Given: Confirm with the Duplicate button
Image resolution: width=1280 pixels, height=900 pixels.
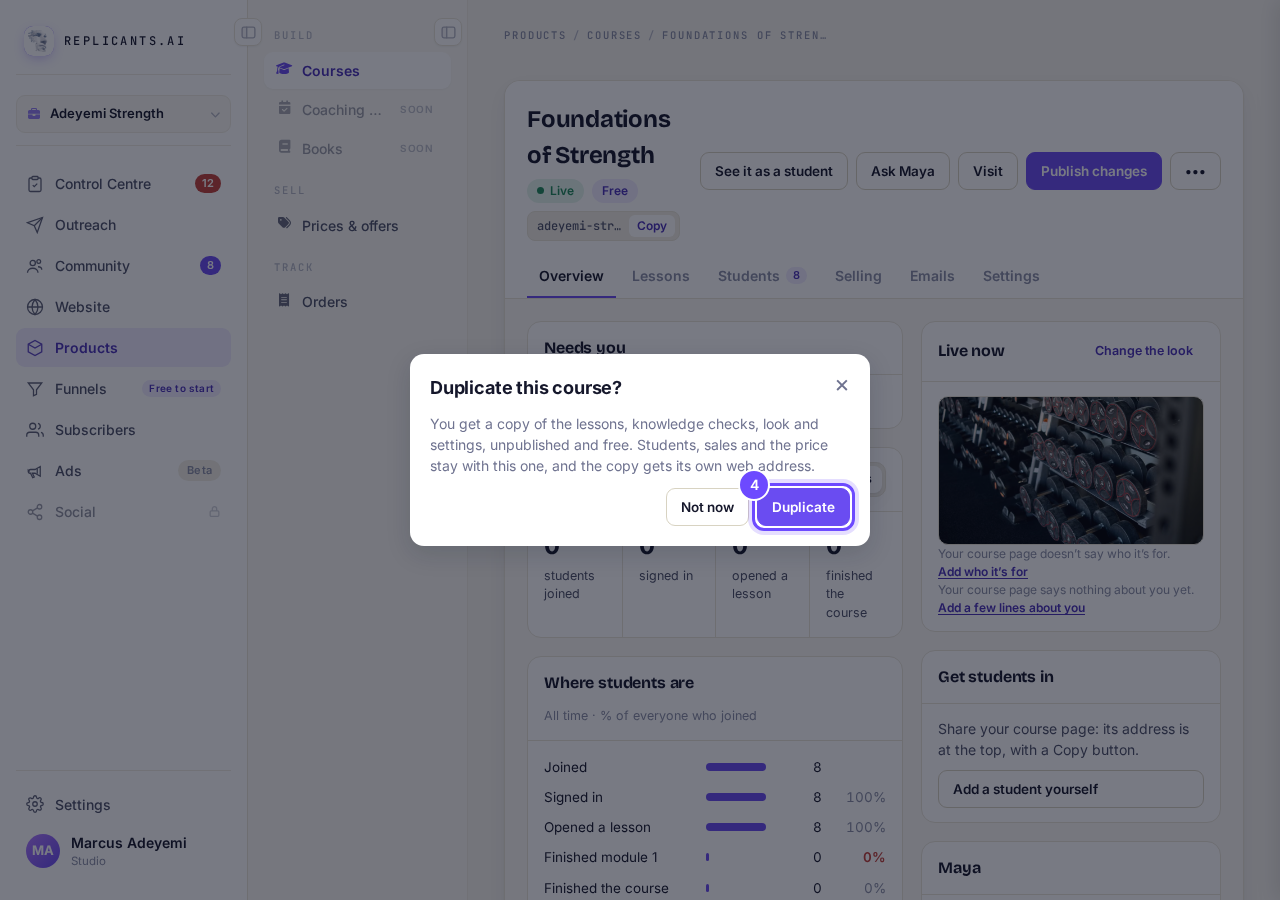Looking at the screenshot, I should tap(803, 507).
